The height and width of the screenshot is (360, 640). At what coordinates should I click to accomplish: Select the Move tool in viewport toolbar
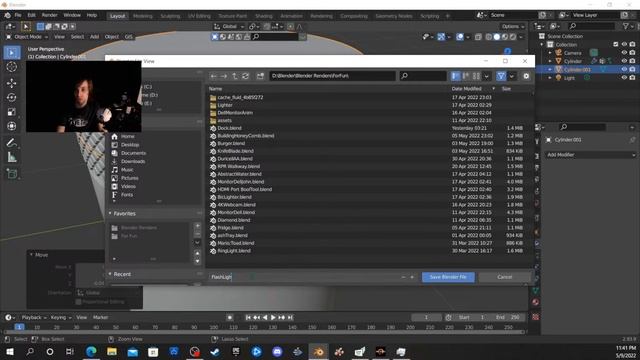tap(11, 83)
